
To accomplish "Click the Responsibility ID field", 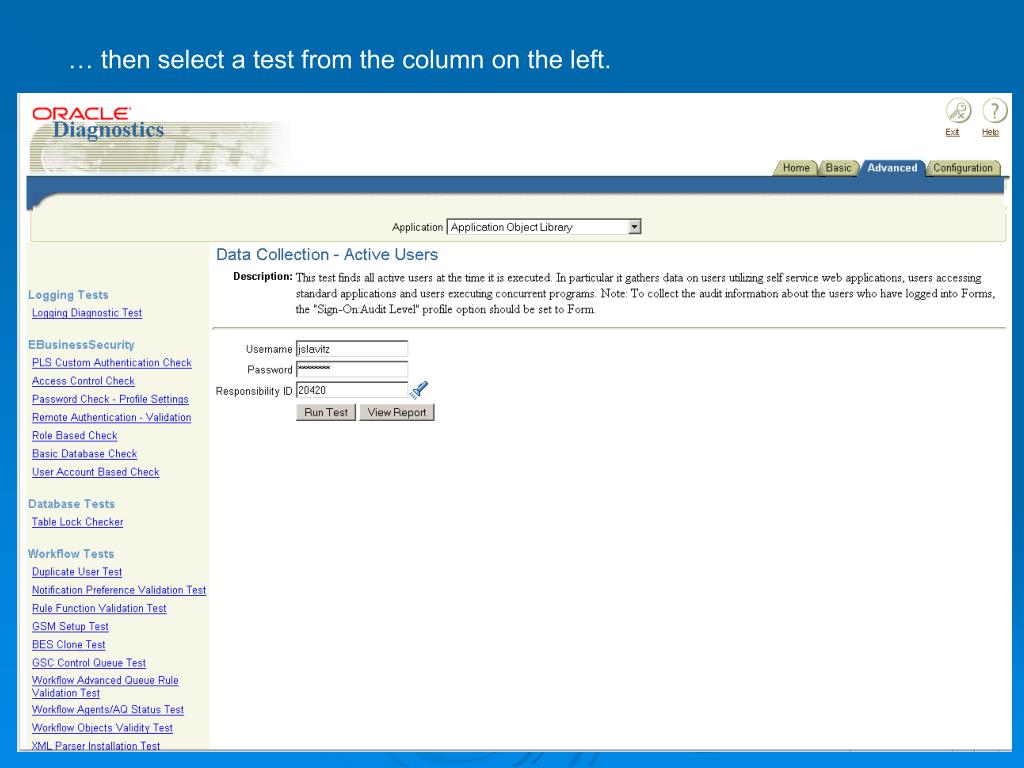I will 352,390.
